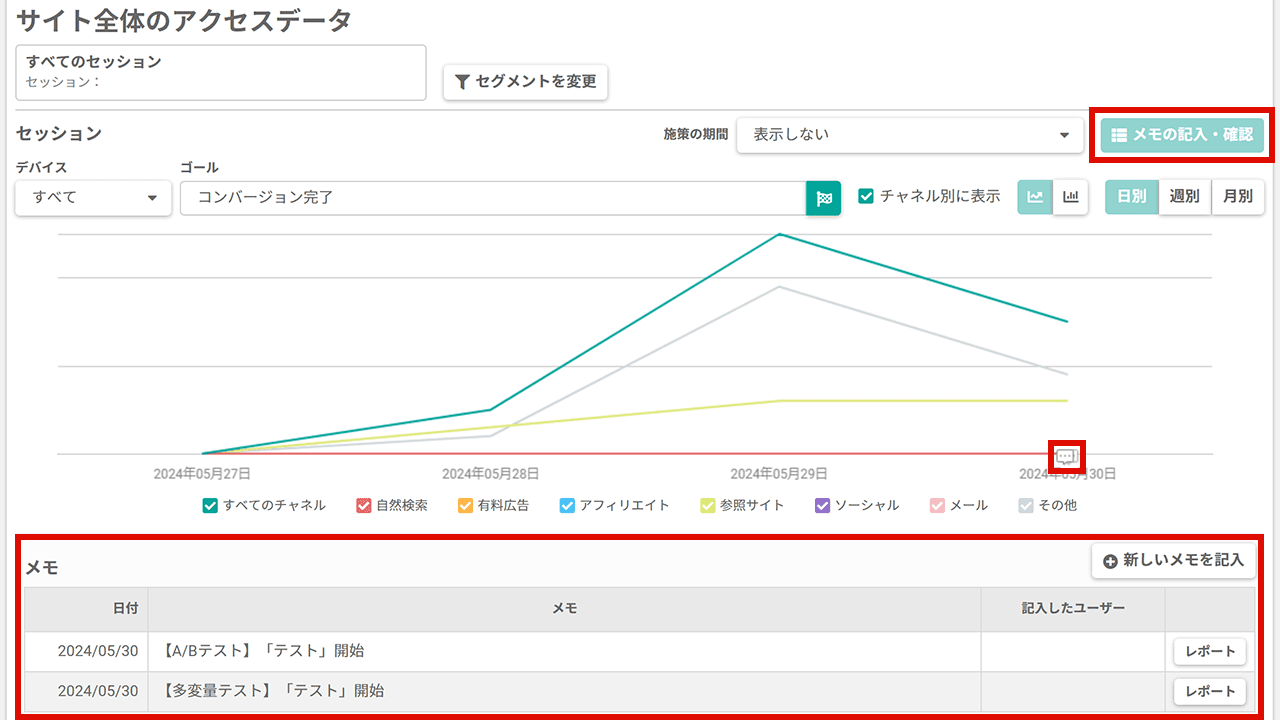Toggle 自然検索 legend checkbox

tap(364, 505)
